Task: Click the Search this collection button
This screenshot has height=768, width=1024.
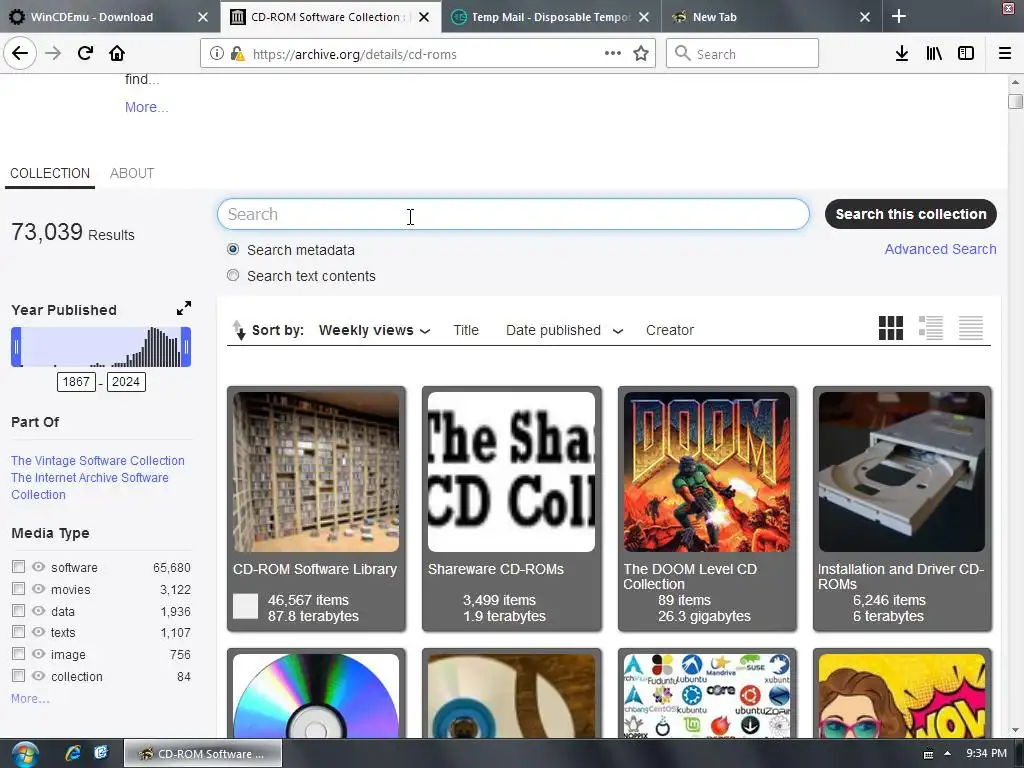Action: (910, 214)
